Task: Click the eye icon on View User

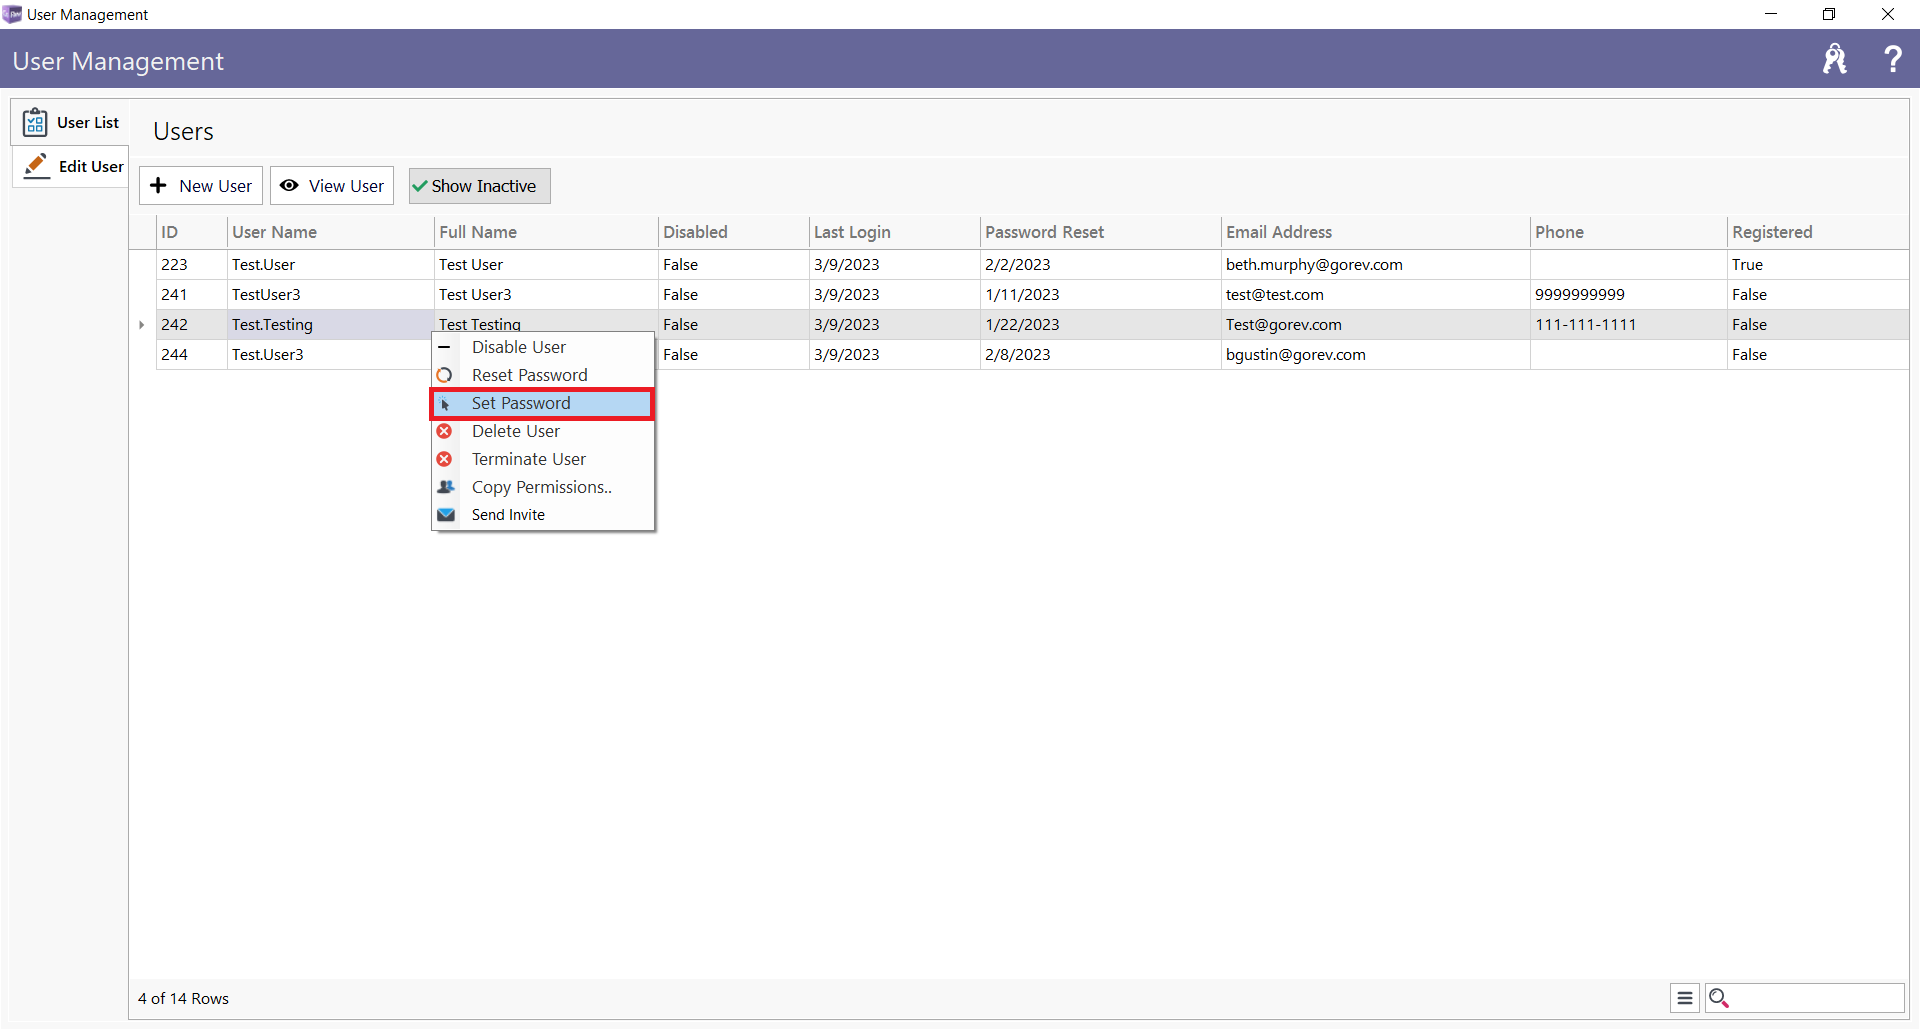Action: [x=289, y=186]
